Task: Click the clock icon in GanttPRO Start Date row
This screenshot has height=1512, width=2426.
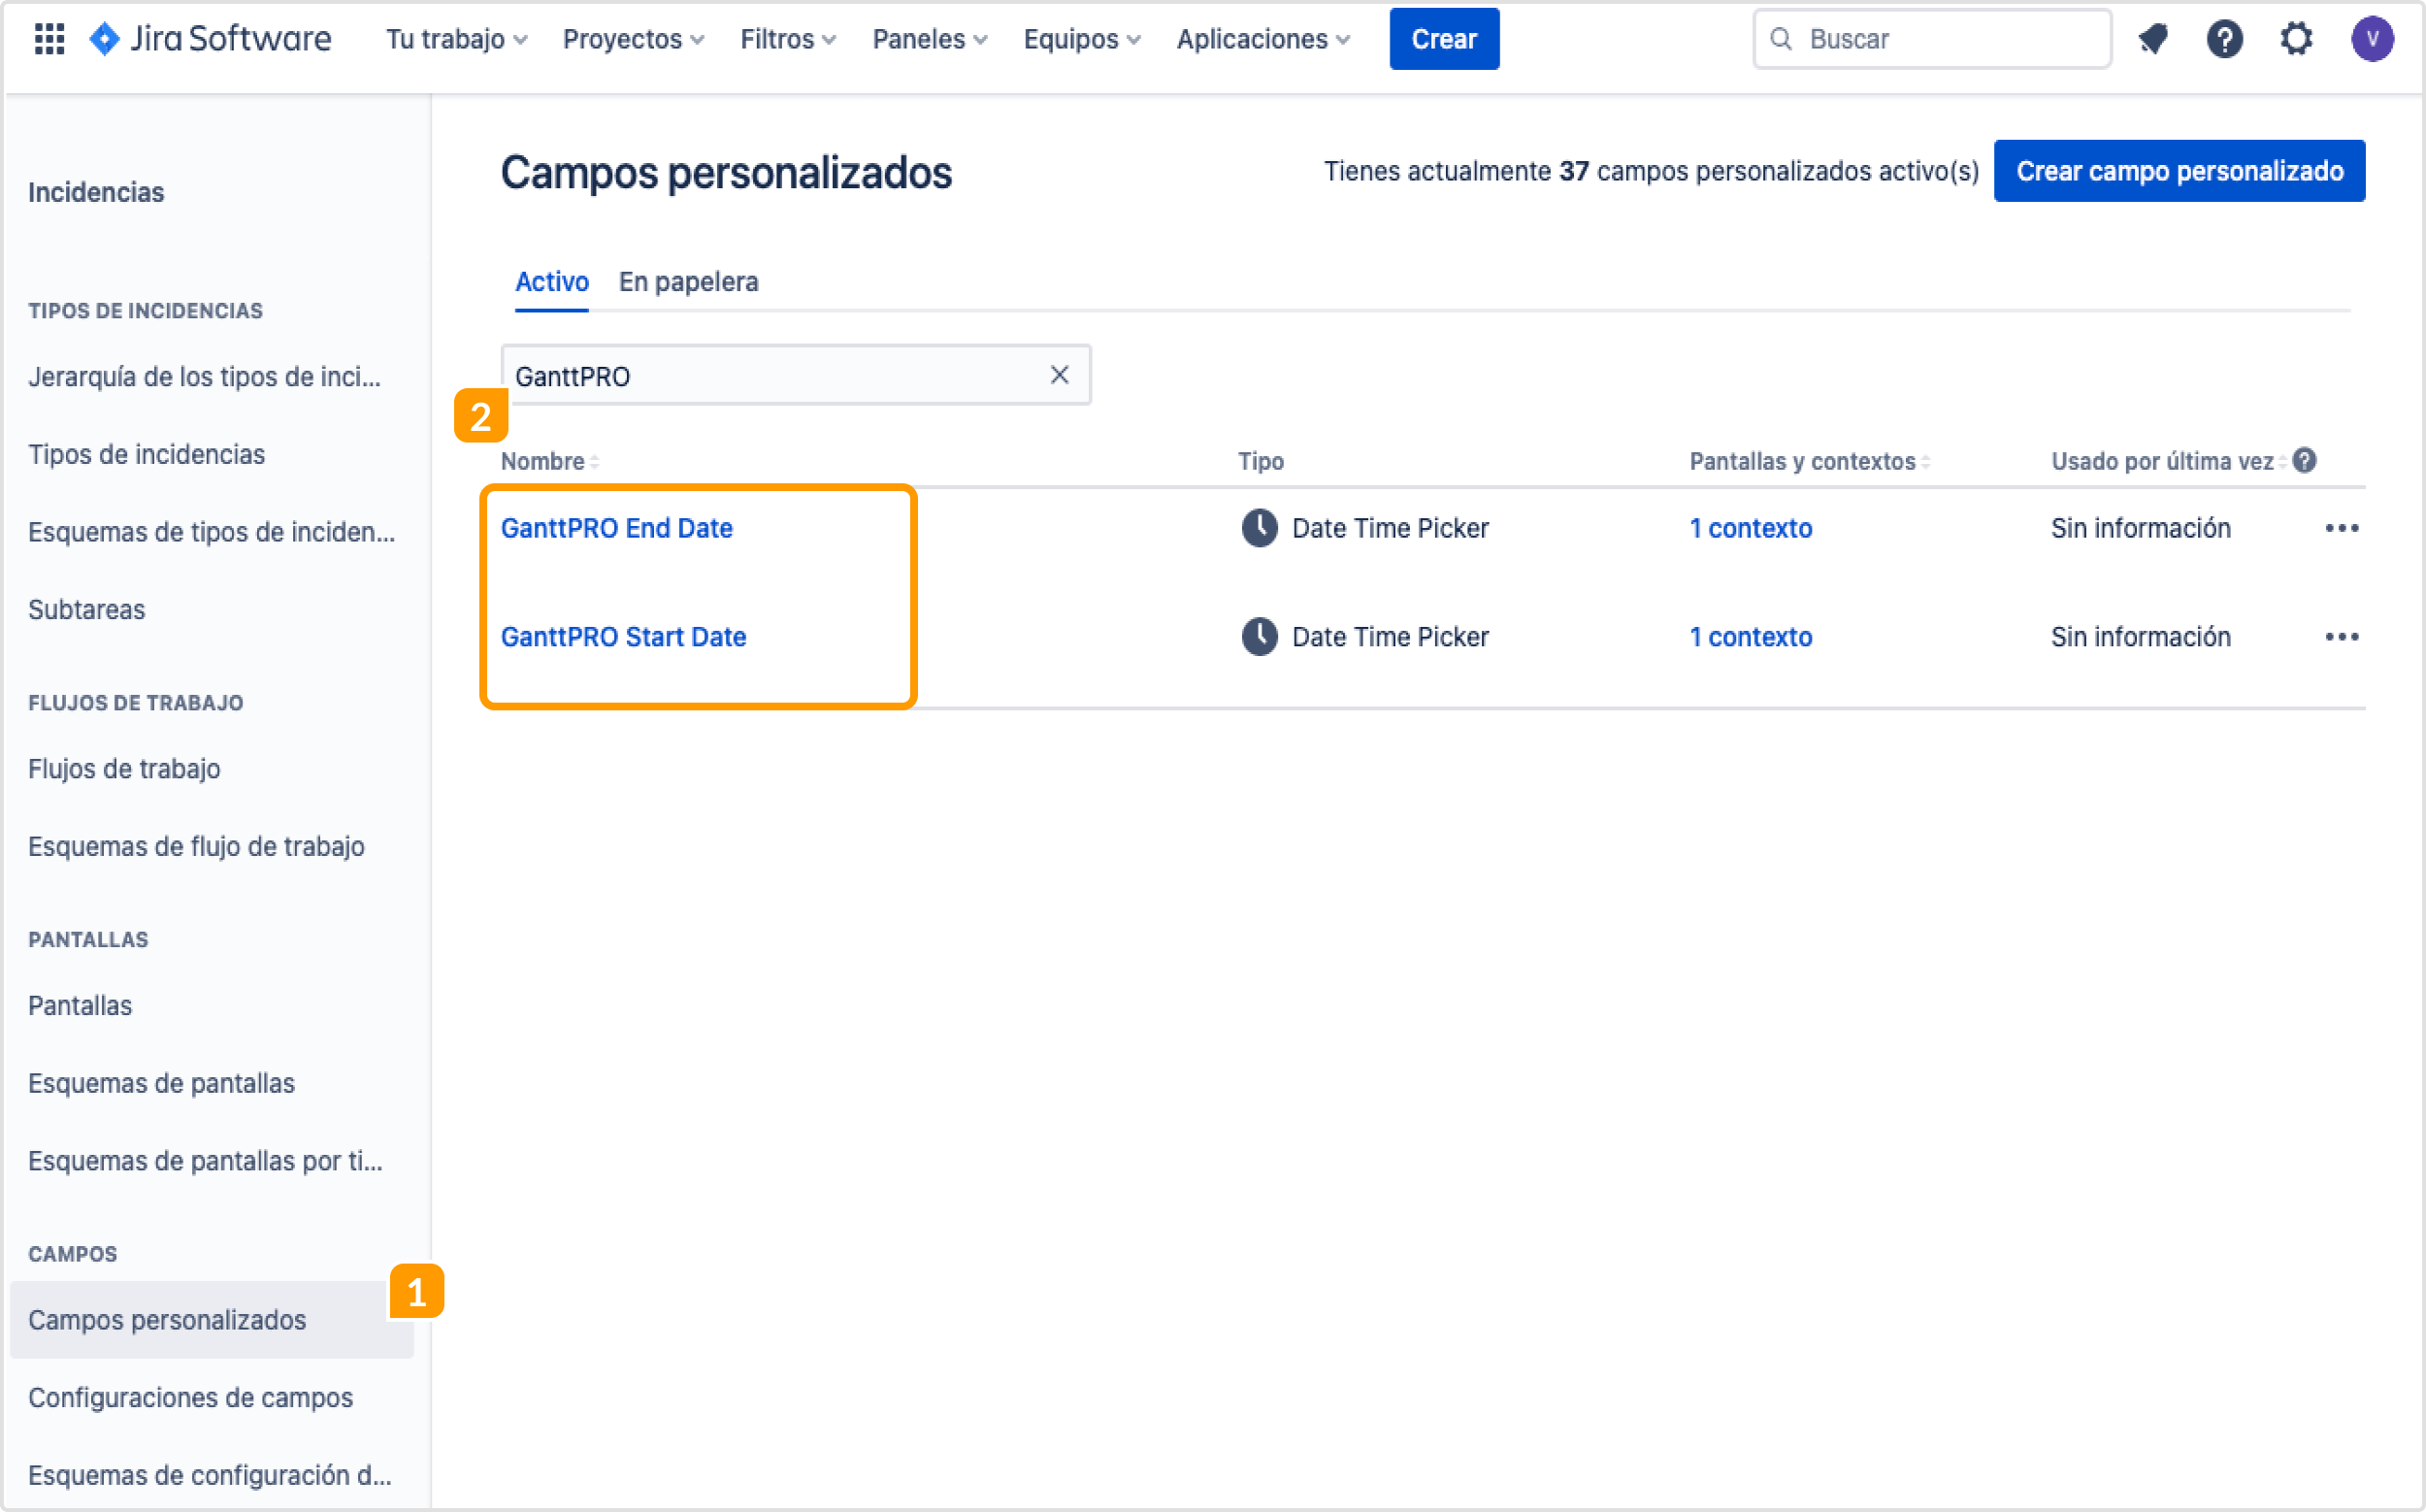Action: click(x=1260, y=637)
